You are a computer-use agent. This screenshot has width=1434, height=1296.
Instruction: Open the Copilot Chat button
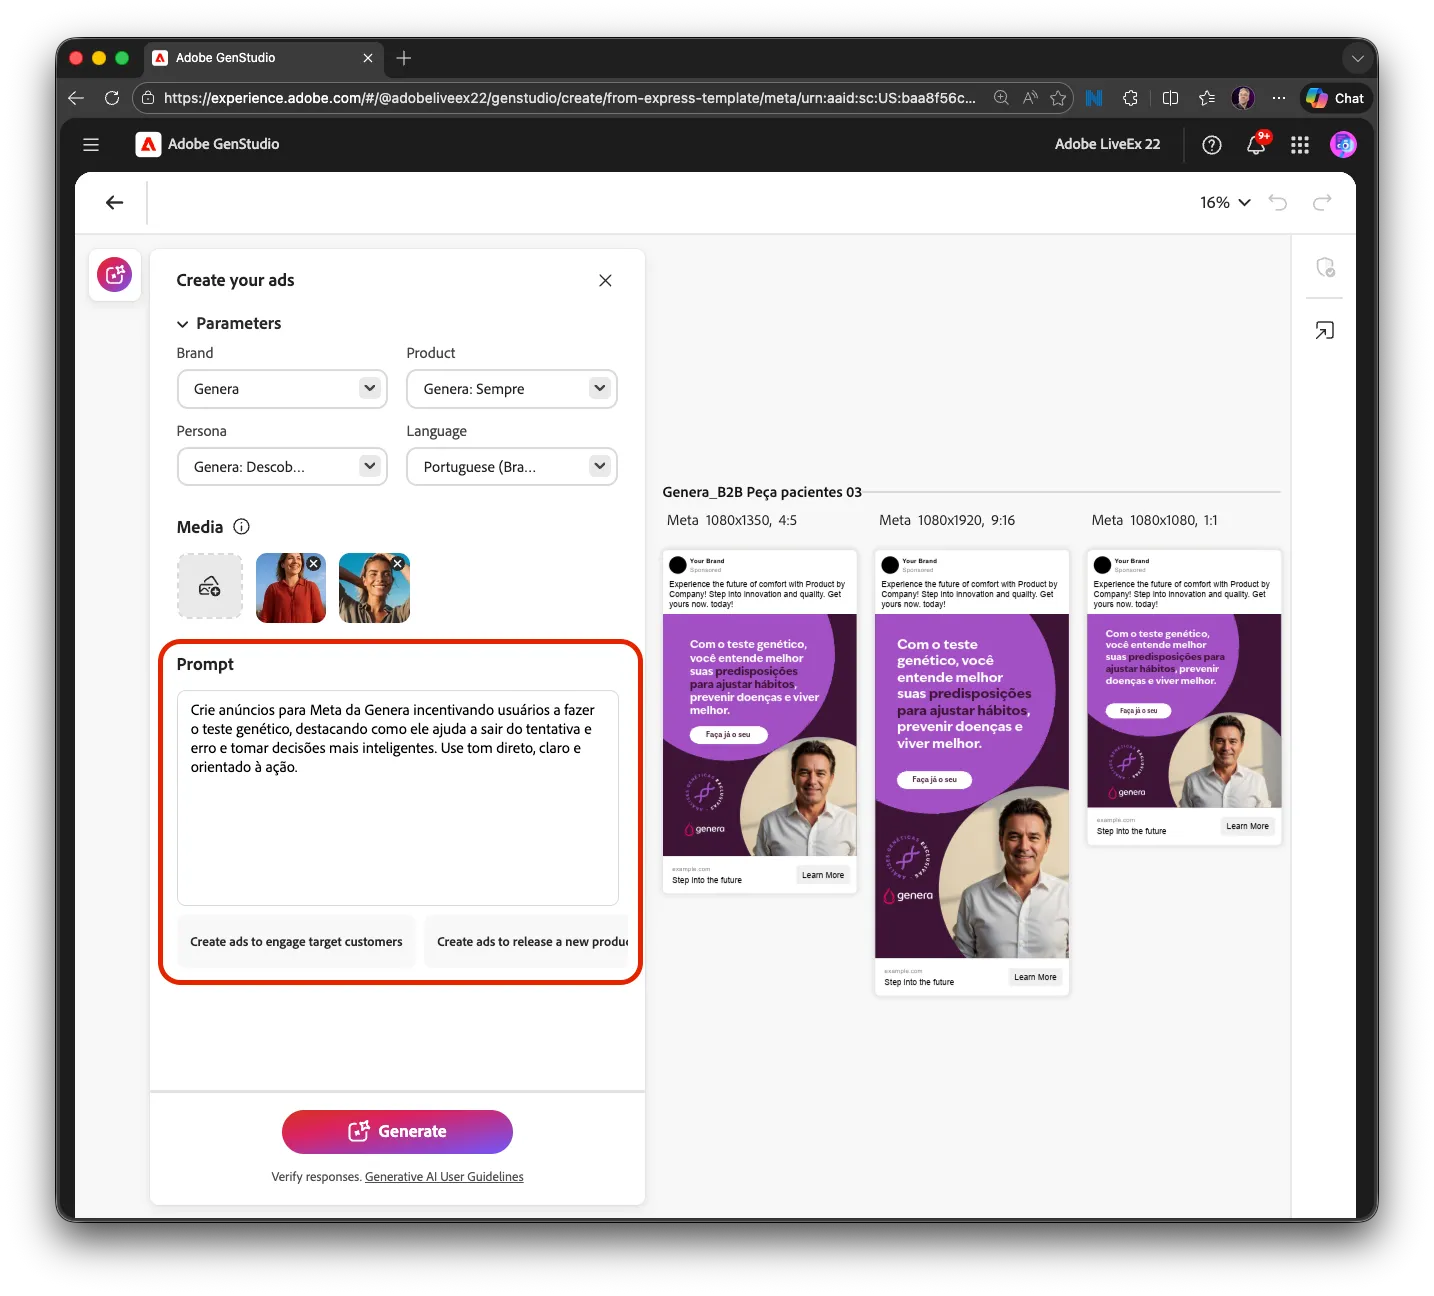tap(1336, 98)
